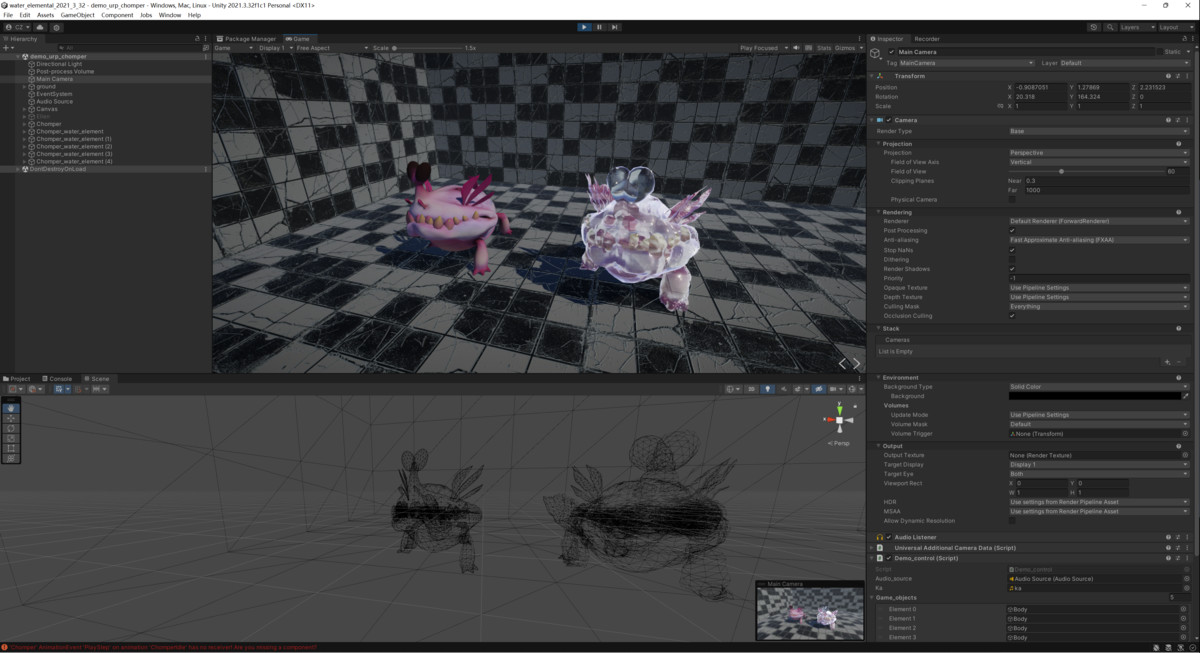Click the Pause button in the toolbar
Viewport: 1200px width, 653px height.
[599, 27]
